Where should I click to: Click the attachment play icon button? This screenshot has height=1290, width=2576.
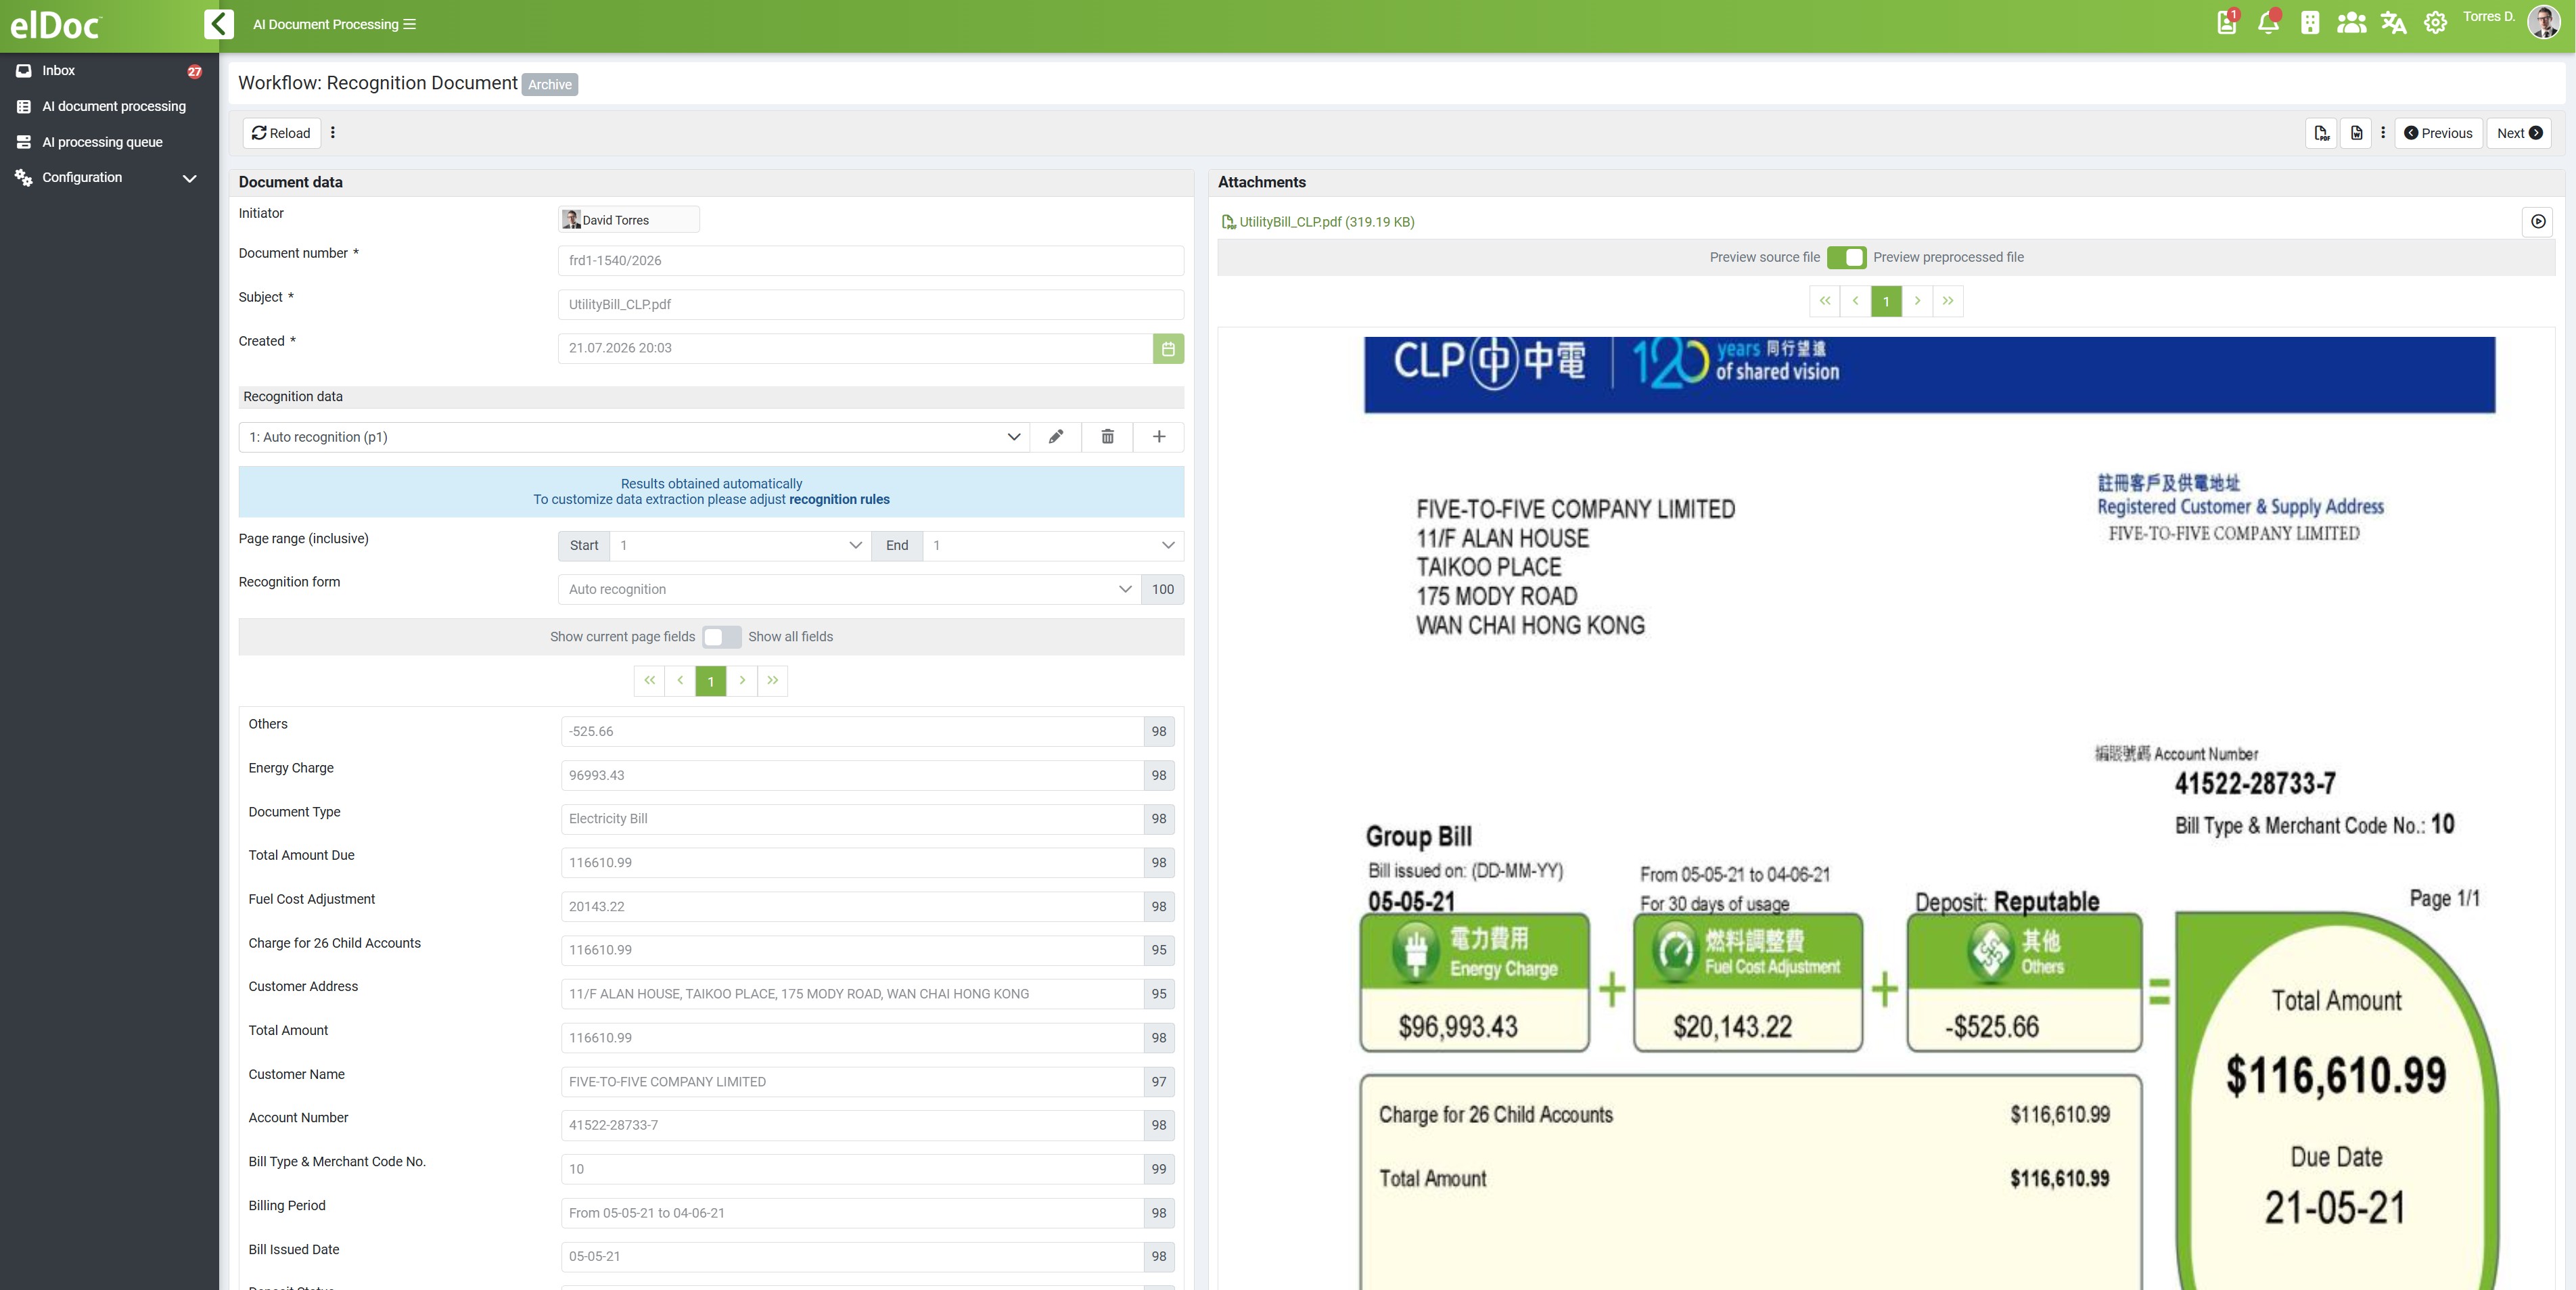(x=2537, y=222)
